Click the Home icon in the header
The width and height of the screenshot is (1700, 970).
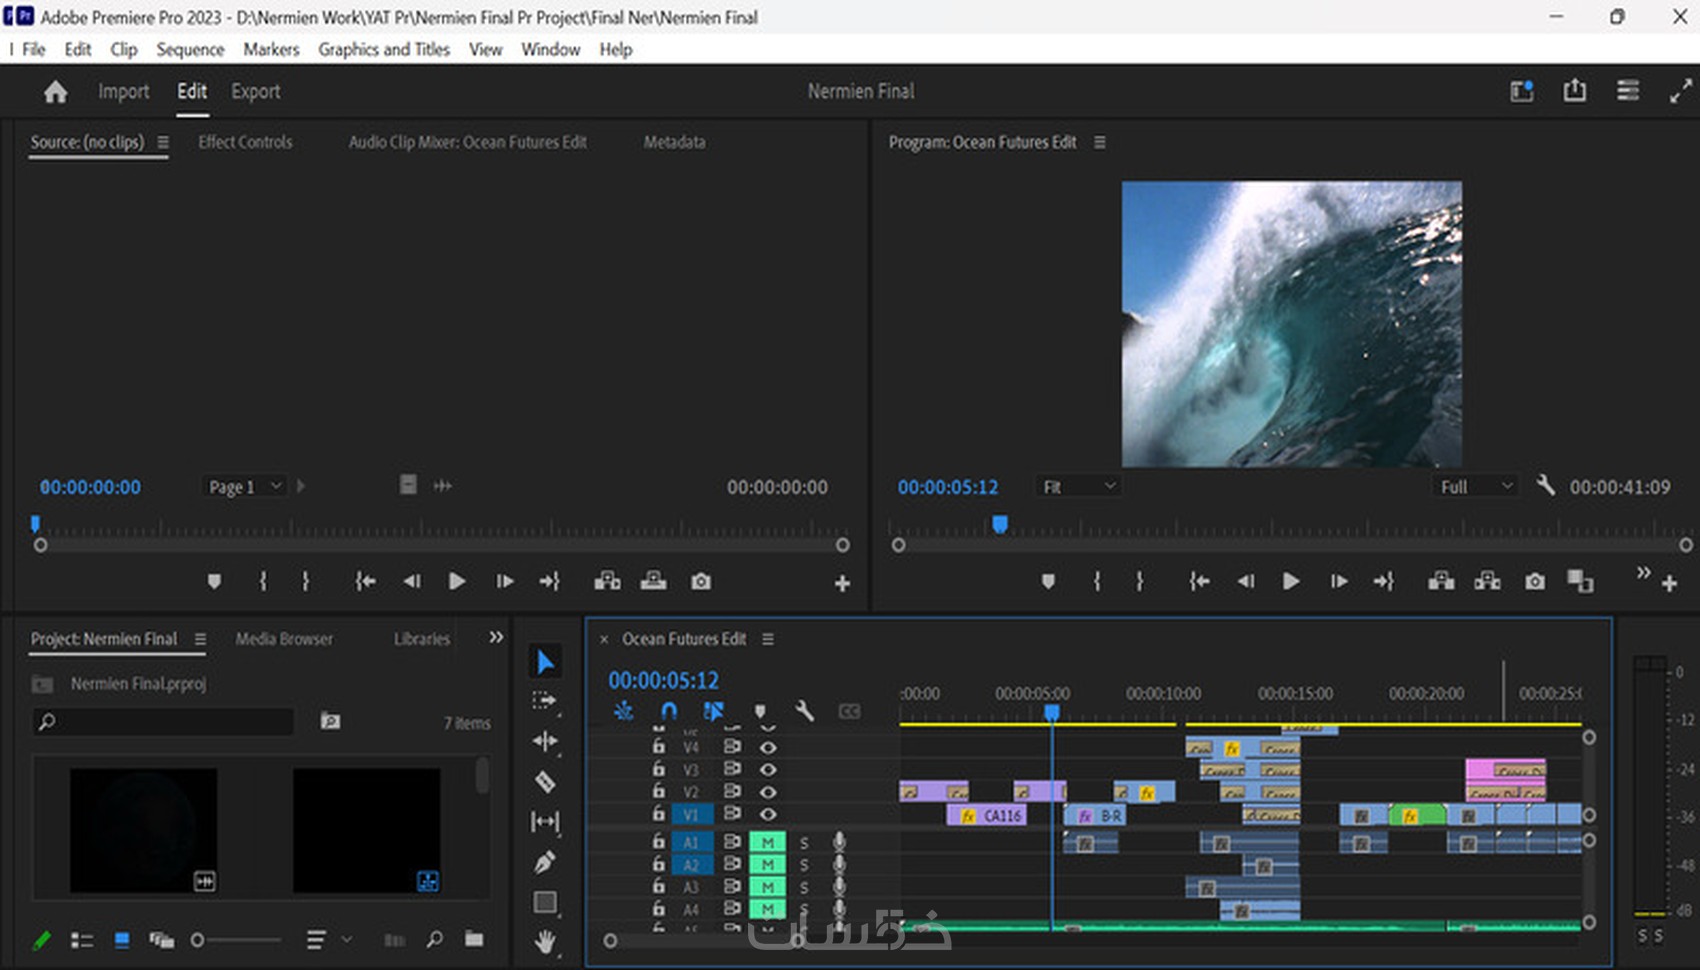(56, 92)
